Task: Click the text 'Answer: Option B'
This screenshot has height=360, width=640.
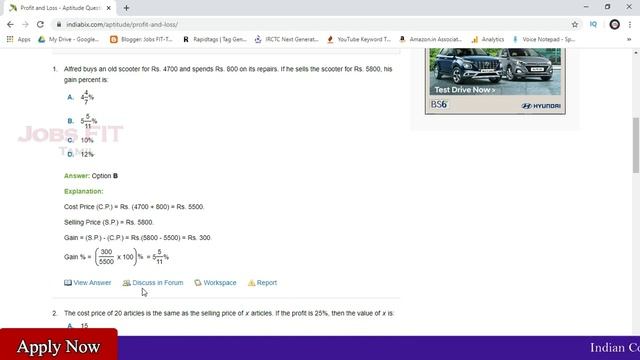Action: coord(91,176)
